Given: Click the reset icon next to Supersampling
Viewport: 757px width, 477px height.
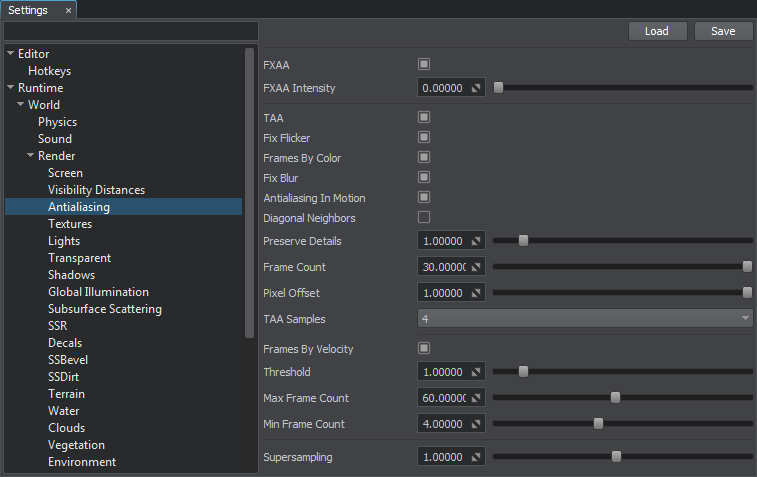Looking at the screenshot, I should coord(476,456).
